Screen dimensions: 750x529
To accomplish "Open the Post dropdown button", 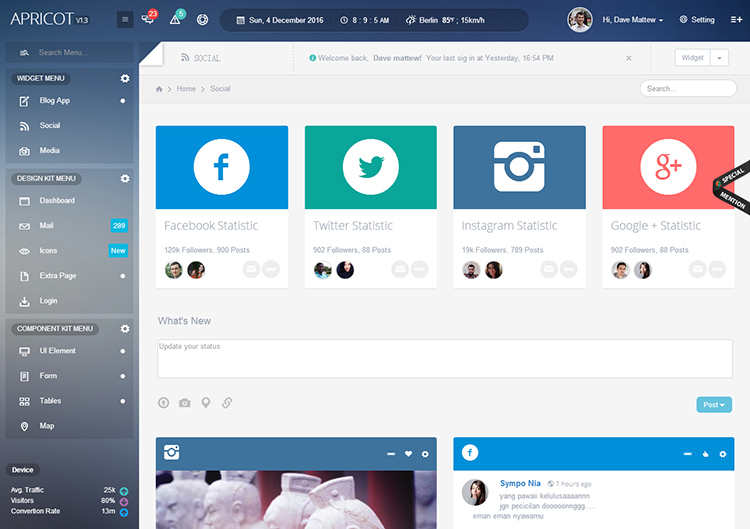I will click(x=714, y=405).
